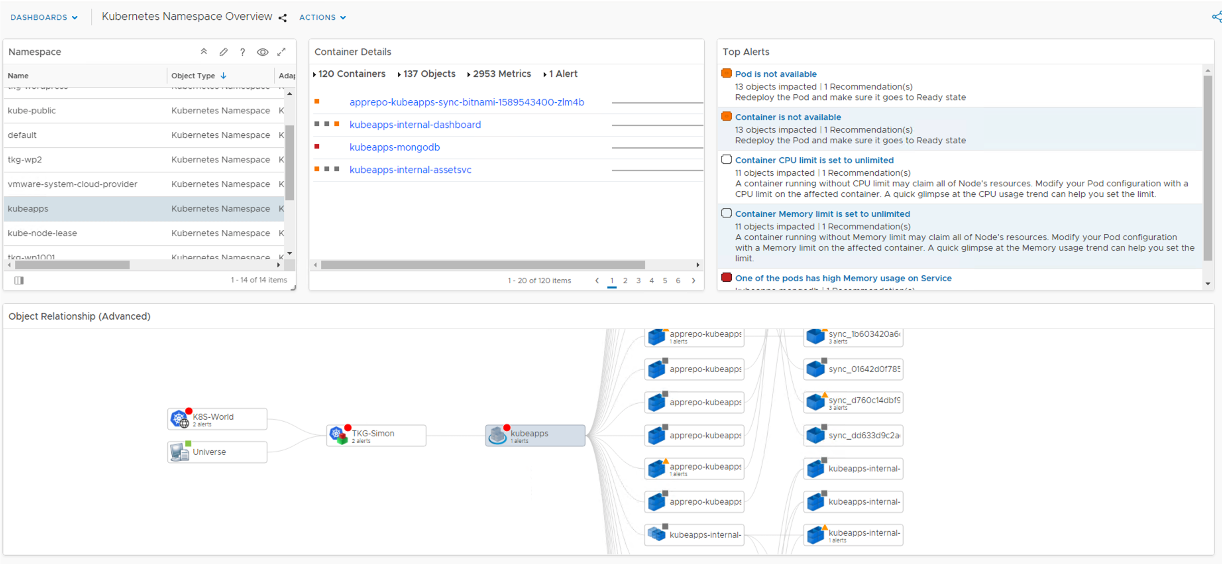Open Container Memory limit is set to unlimited alert
Viewport: 1222px width, 564px height.
pos(823,214)
